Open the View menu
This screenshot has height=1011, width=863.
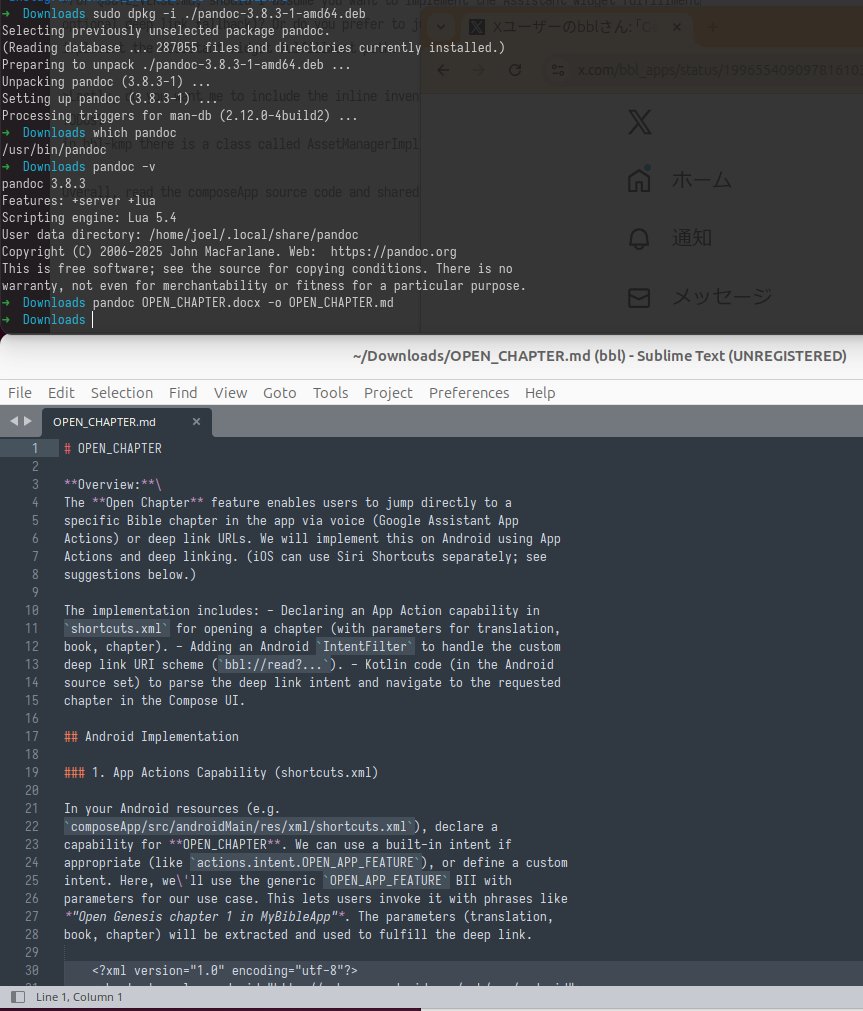pos(230,393)
